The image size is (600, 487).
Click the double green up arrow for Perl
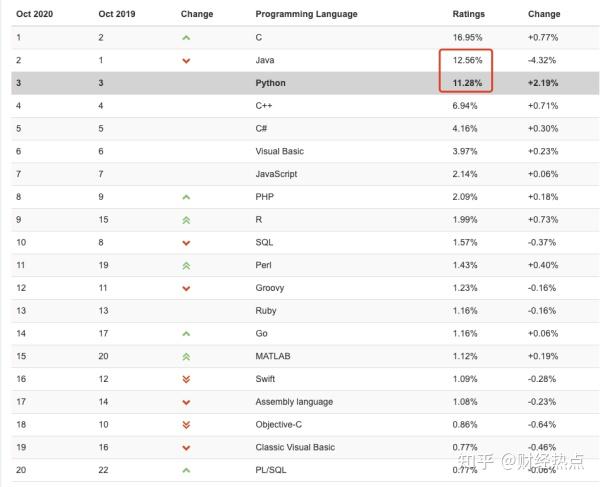(186, 265)
